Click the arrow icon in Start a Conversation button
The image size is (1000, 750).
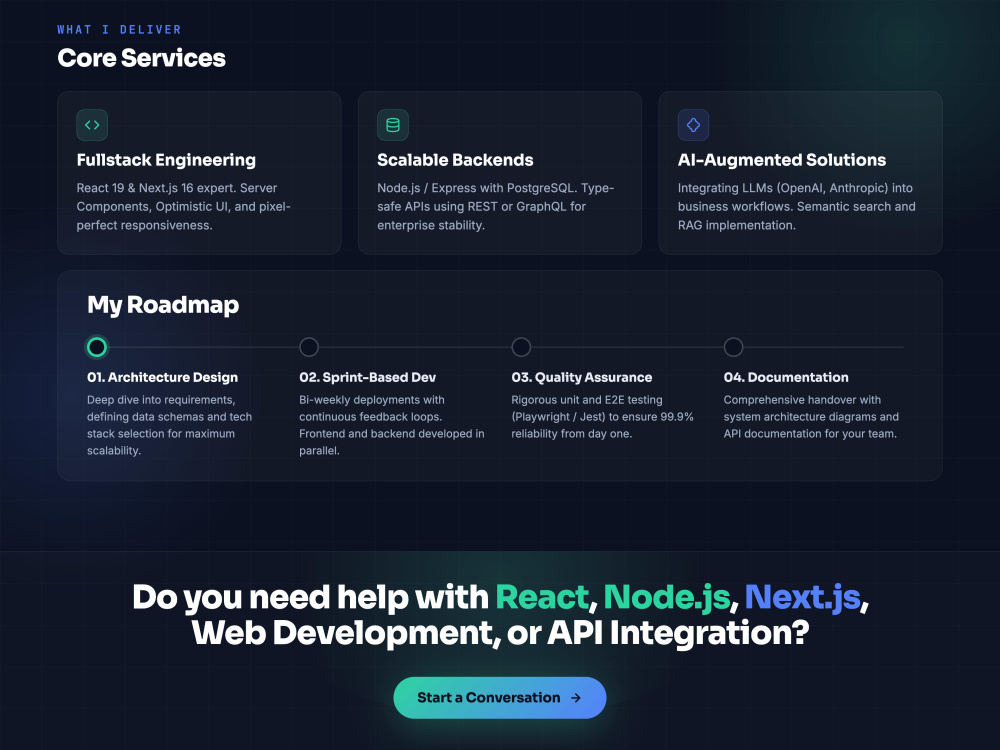click(576, 698)
